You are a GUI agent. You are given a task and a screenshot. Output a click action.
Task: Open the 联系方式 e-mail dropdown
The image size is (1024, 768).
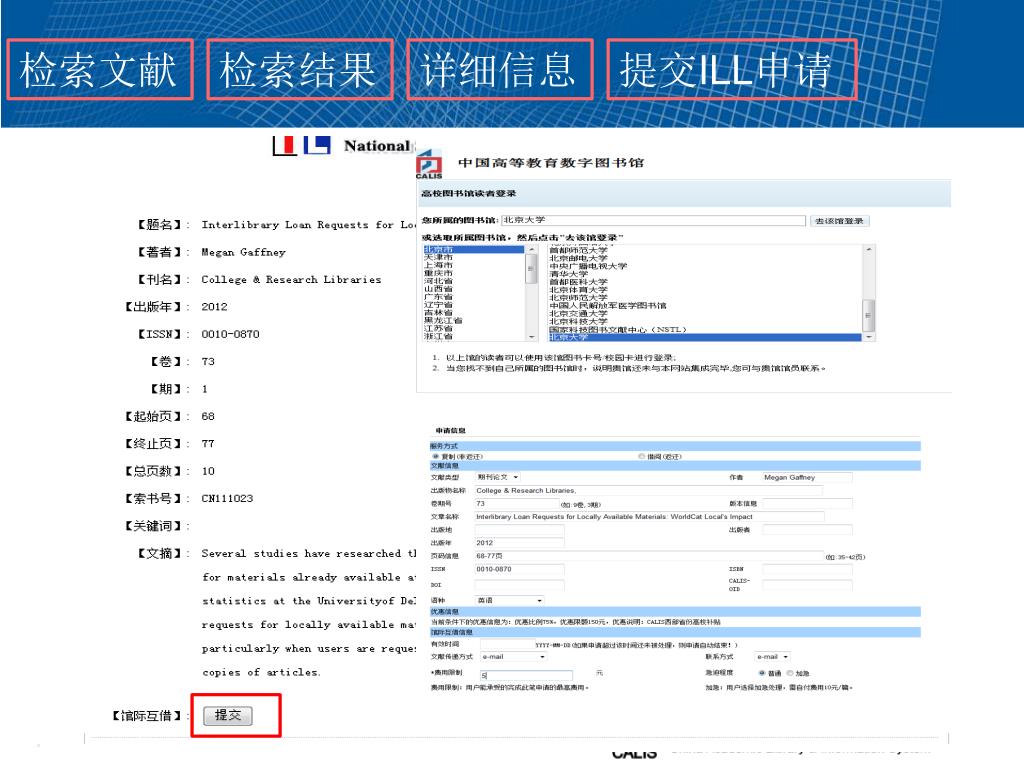pyautogui.click(x=773, y=656)
